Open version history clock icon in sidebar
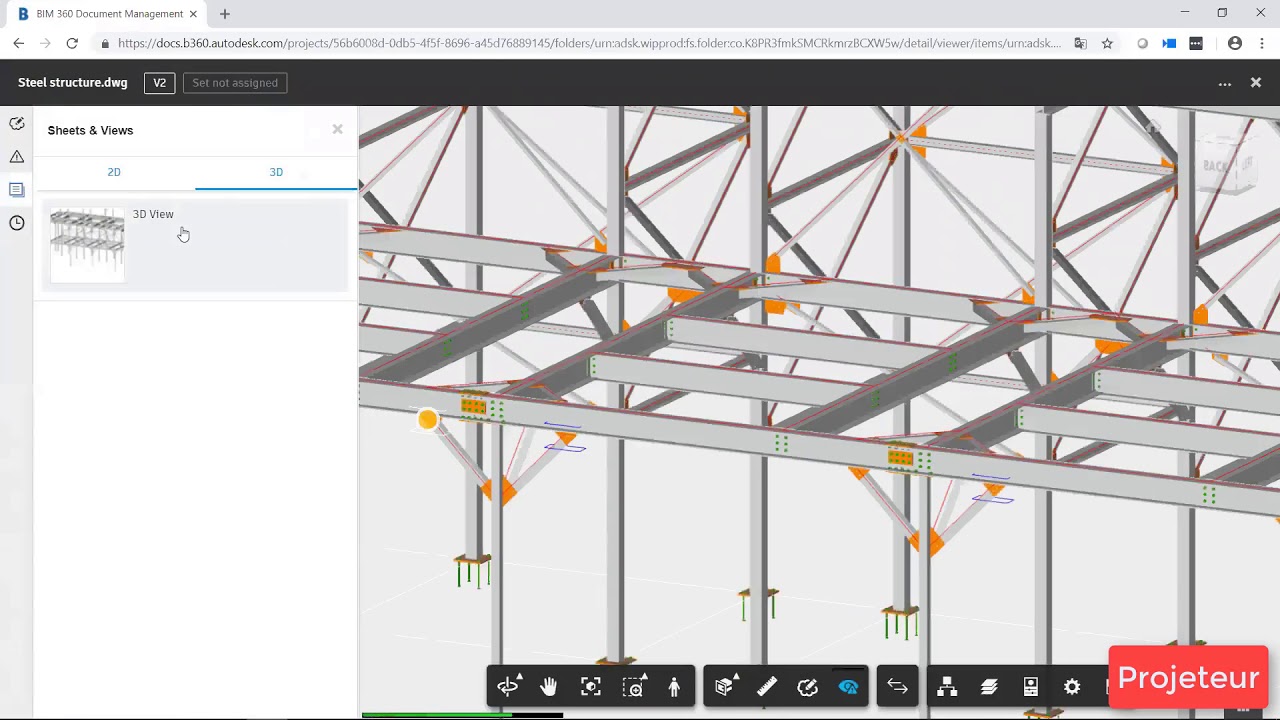1280x720 pixels. (17, 223)
